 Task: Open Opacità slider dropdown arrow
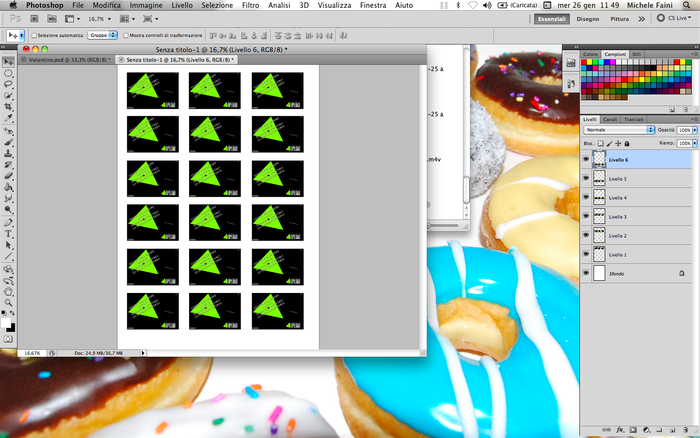695,130
